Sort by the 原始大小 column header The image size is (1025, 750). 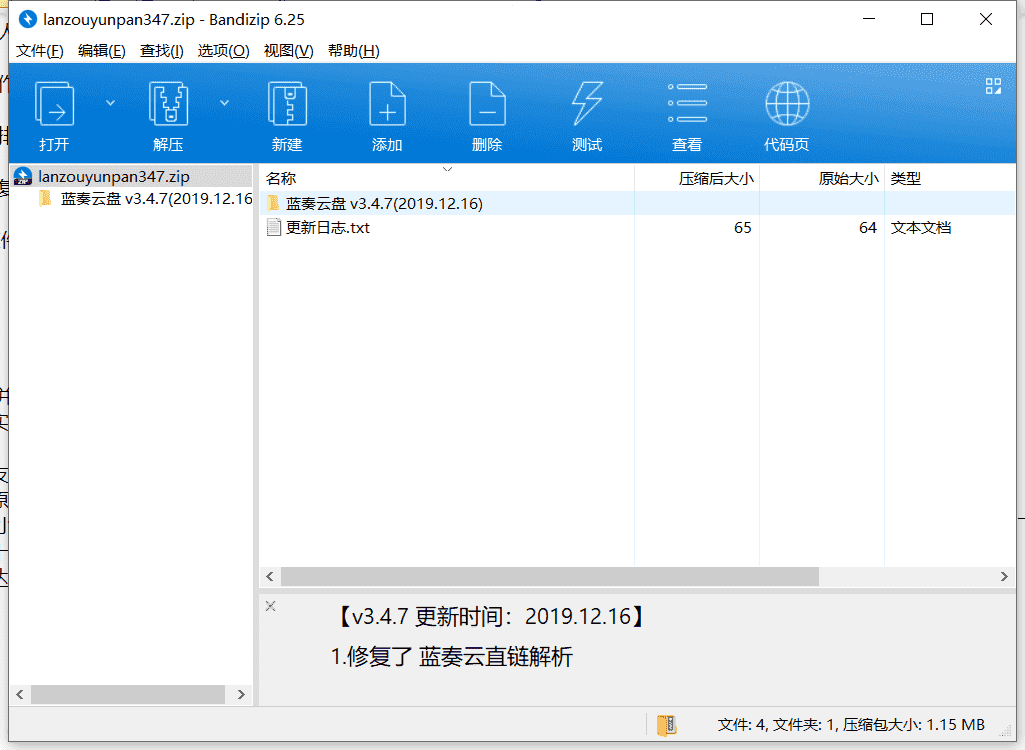[x=849, y=179]
